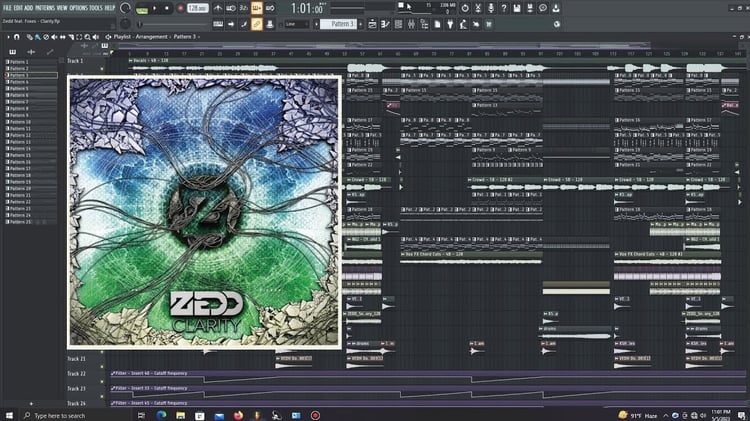Open the browser panel icon
The image size is (750, 421).
pos(424,24)
